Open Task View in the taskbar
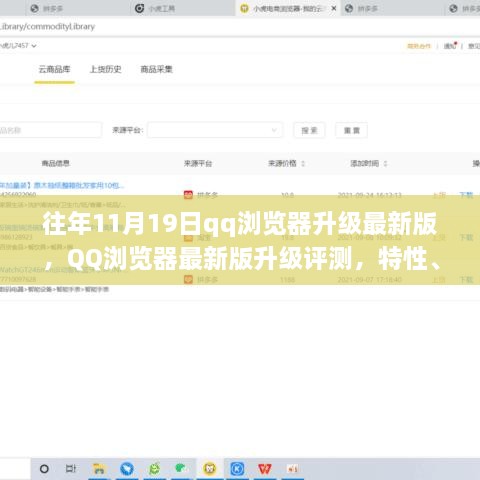Image resolution: width=480 pixels, height=480 pixels. 71,469
